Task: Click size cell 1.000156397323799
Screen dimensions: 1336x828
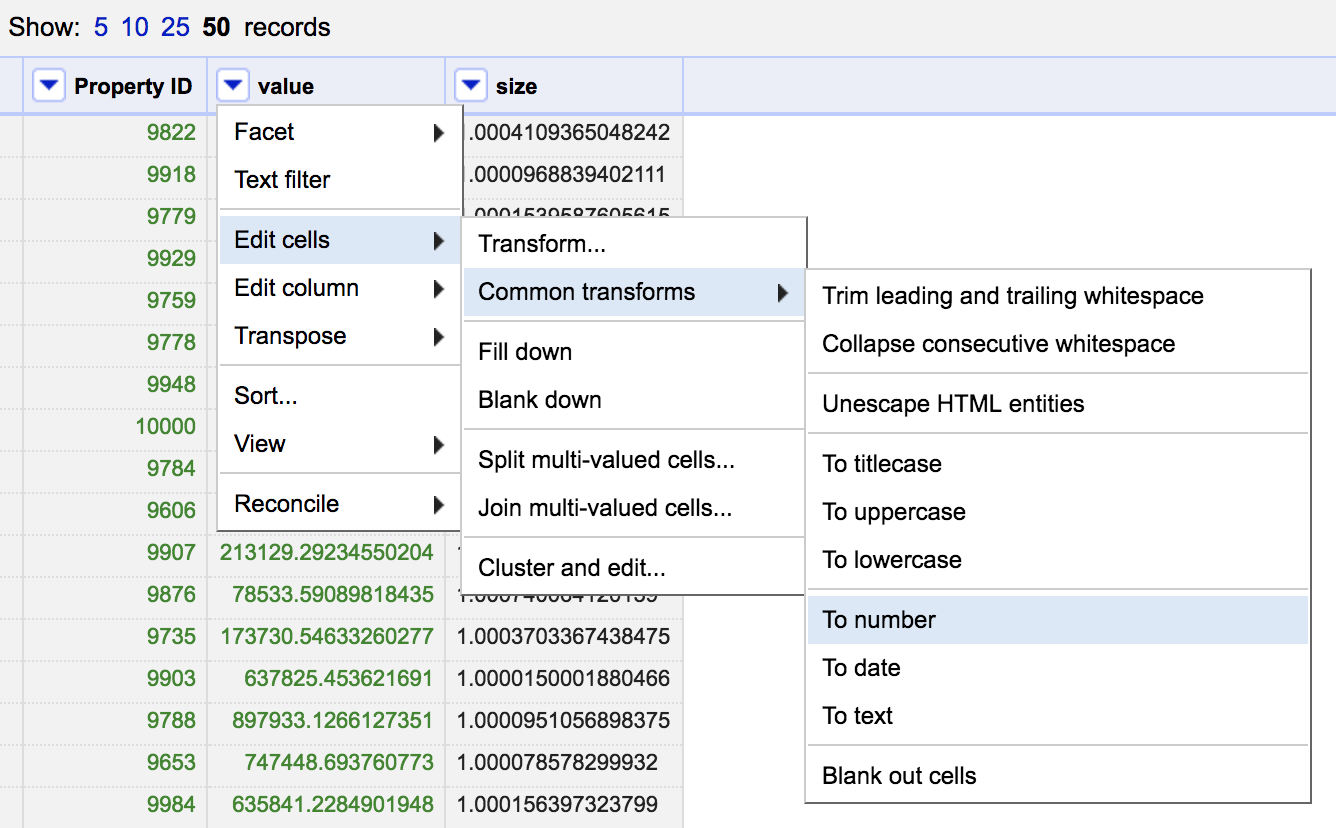Action: pos(558,804)
